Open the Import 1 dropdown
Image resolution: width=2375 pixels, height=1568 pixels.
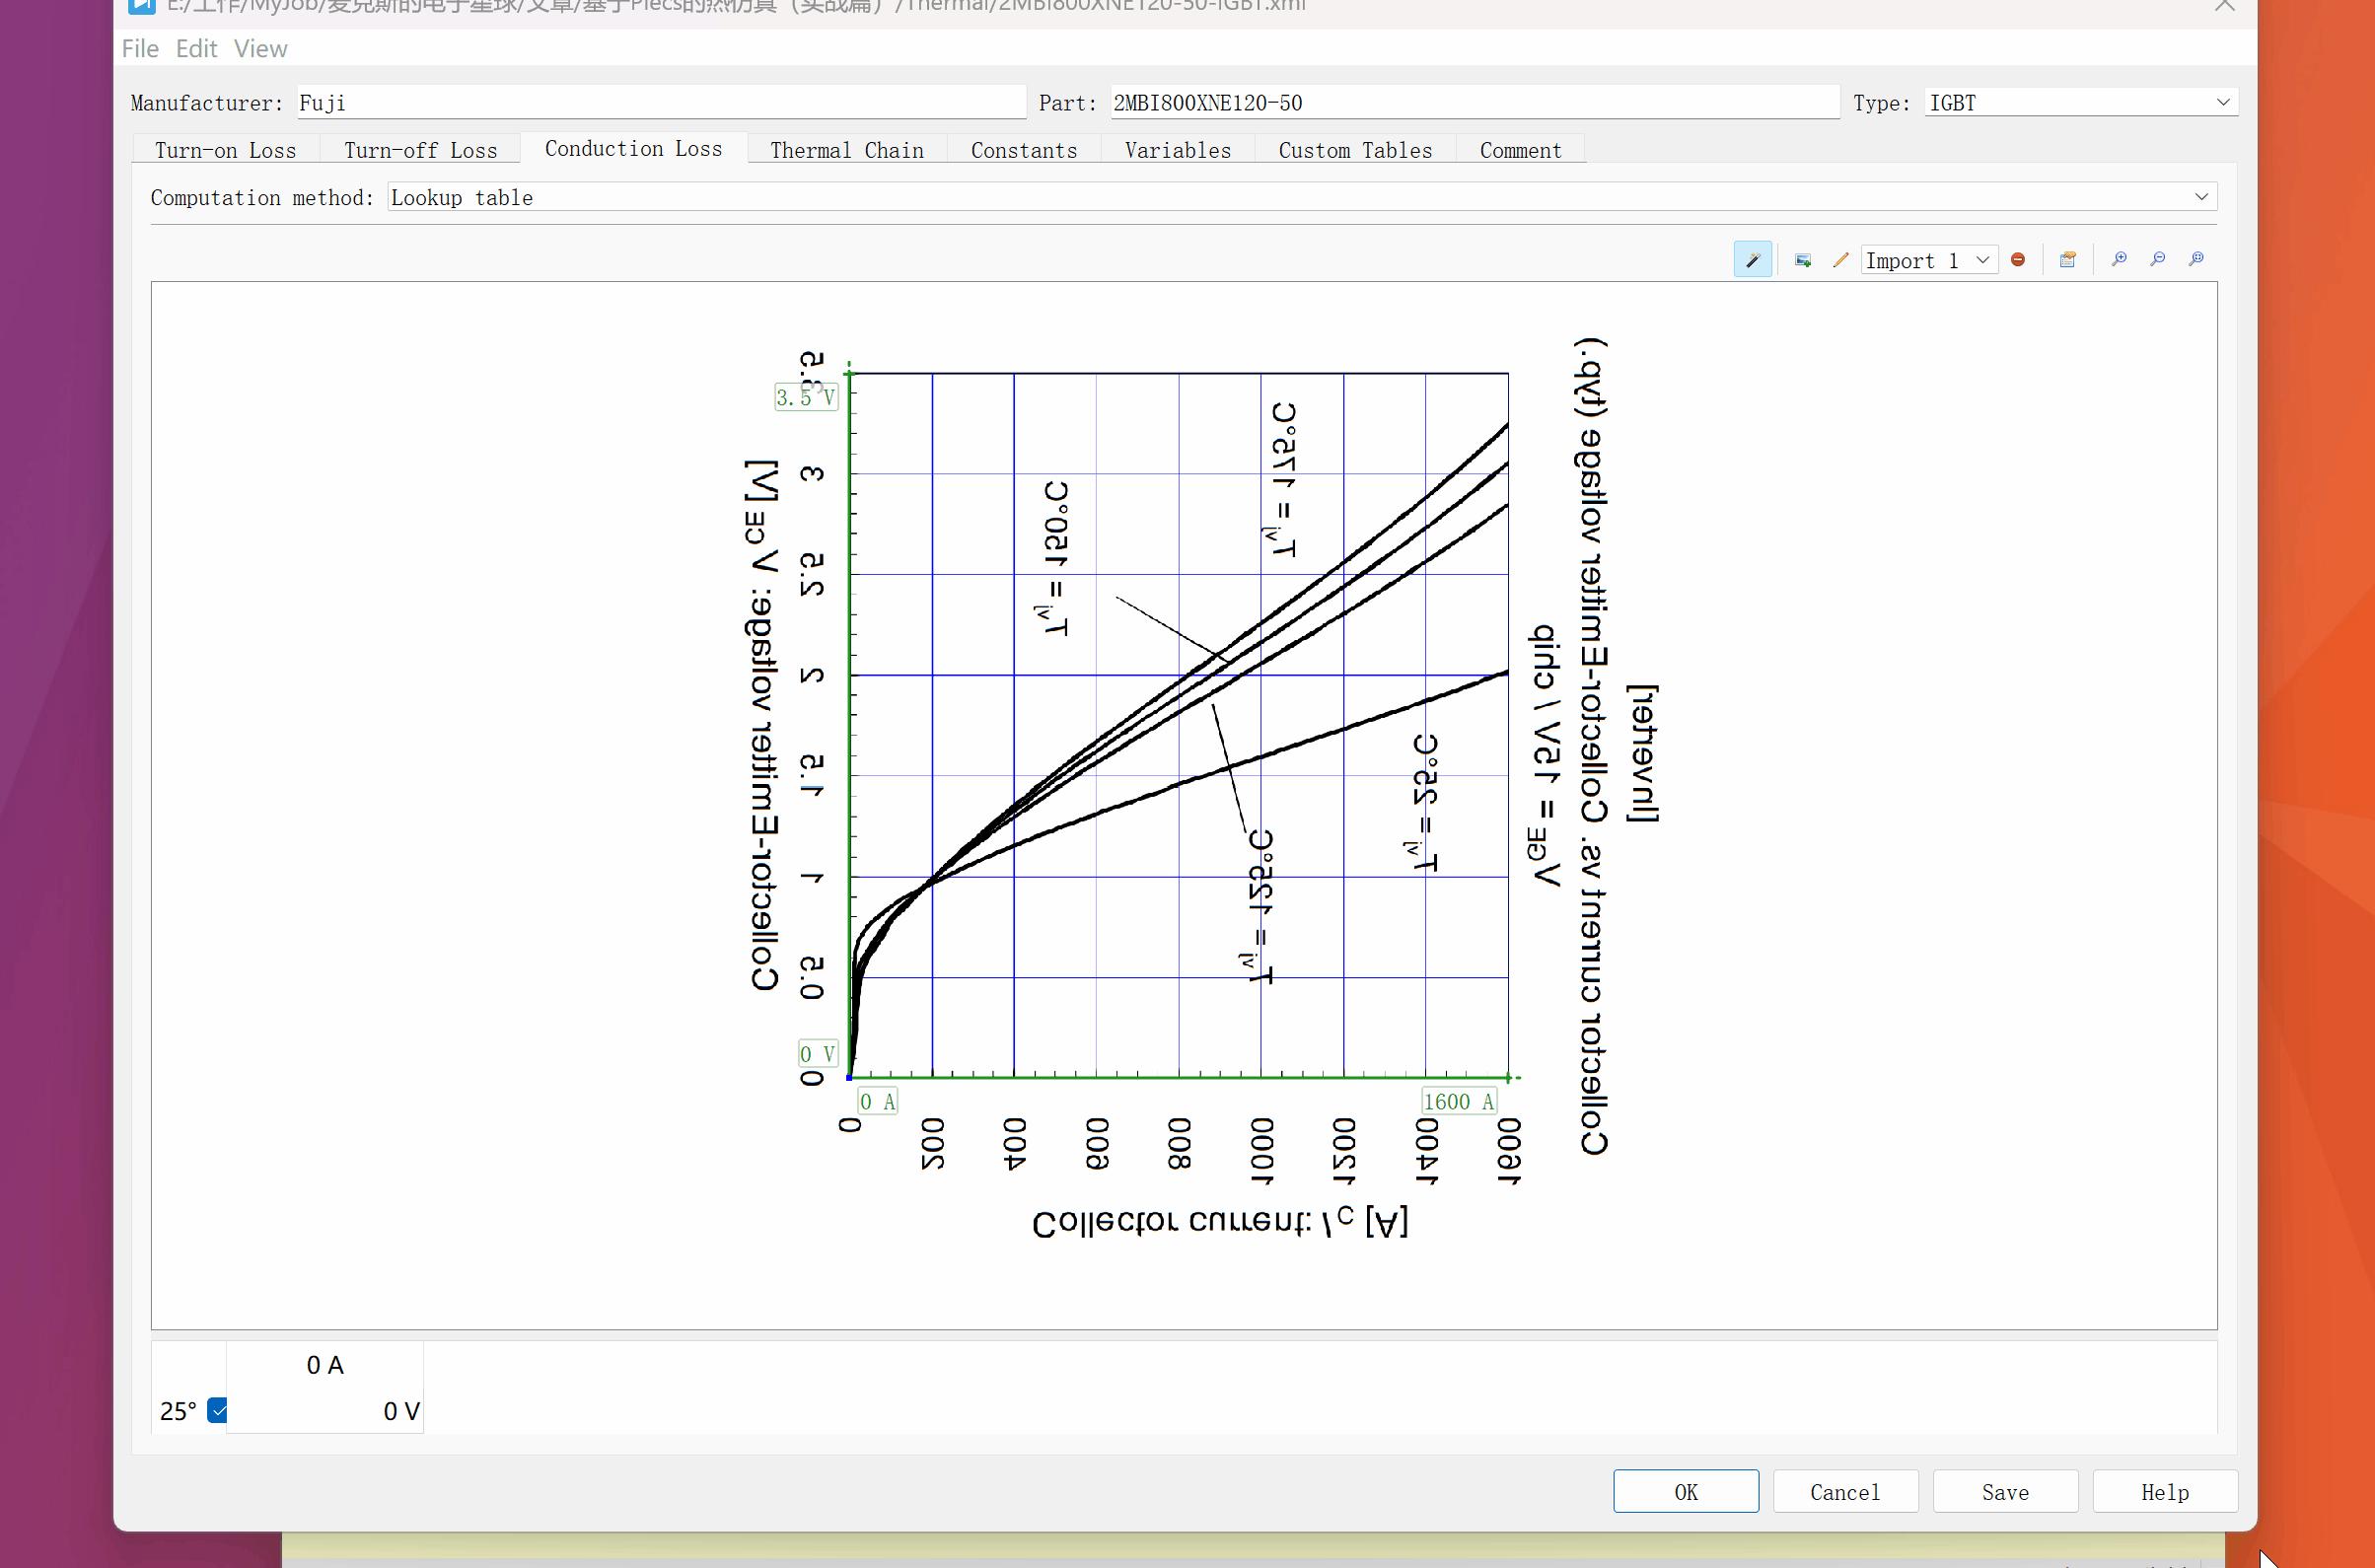point(1928,260)
